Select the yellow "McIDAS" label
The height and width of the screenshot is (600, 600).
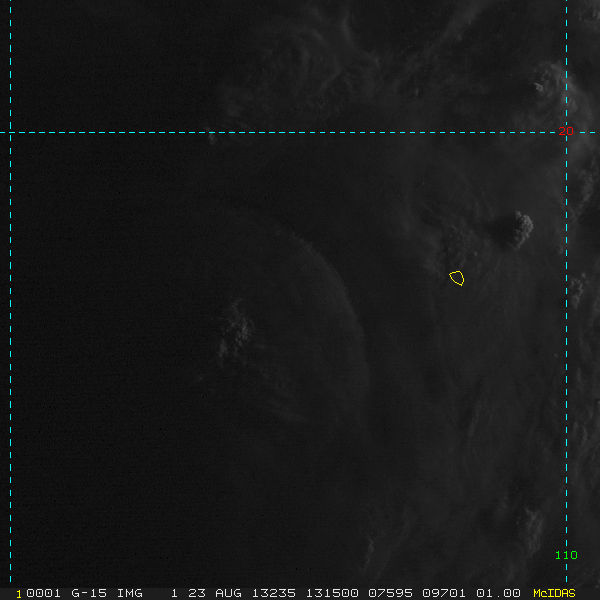pyautogui.click(x=554, y=593)
